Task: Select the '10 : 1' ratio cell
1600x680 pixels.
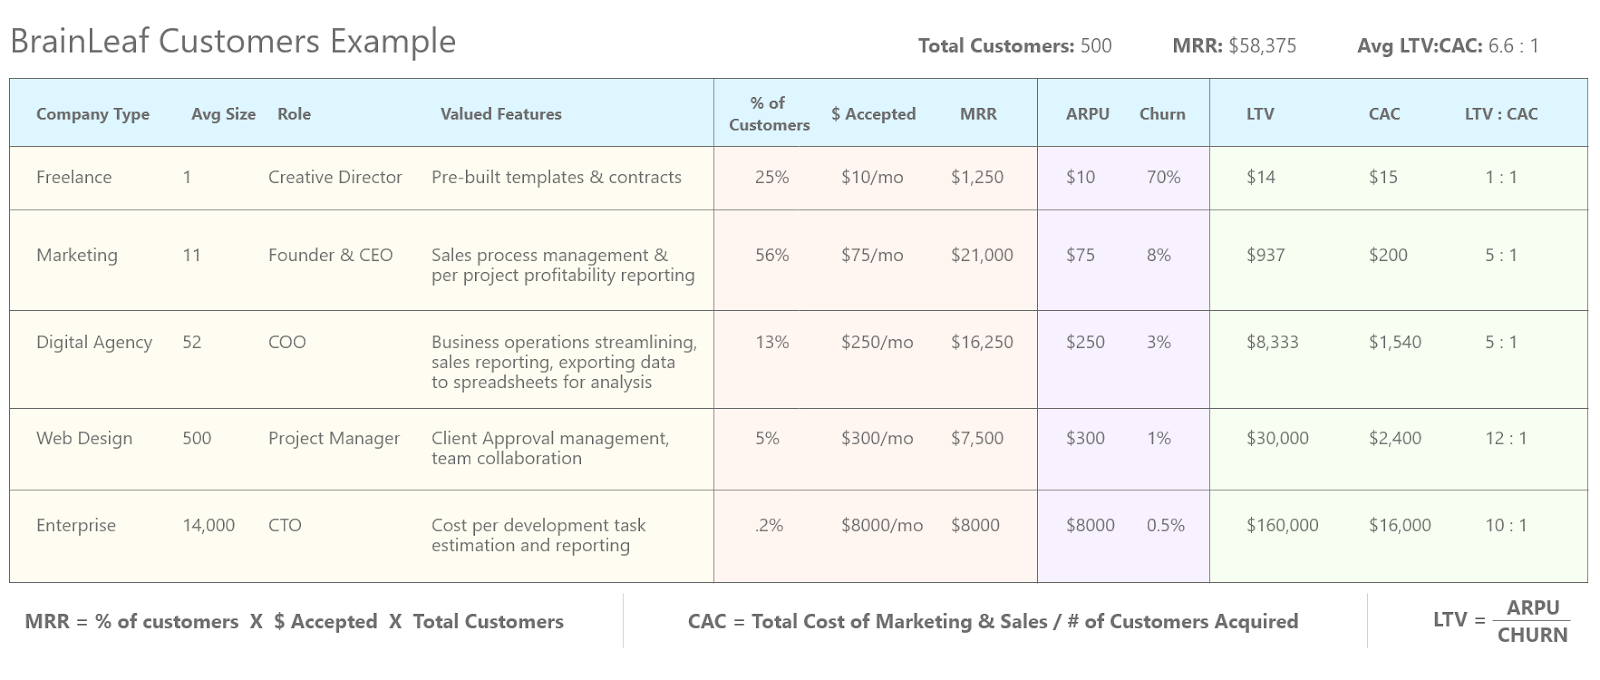Action: click(1505, 525)
